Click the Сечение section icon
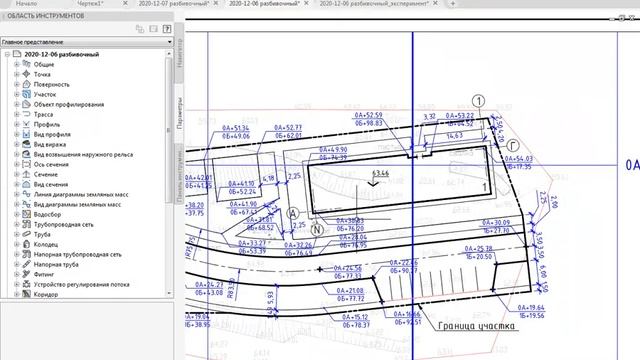This screenshot has height=360, width=640. click(27, 174)
